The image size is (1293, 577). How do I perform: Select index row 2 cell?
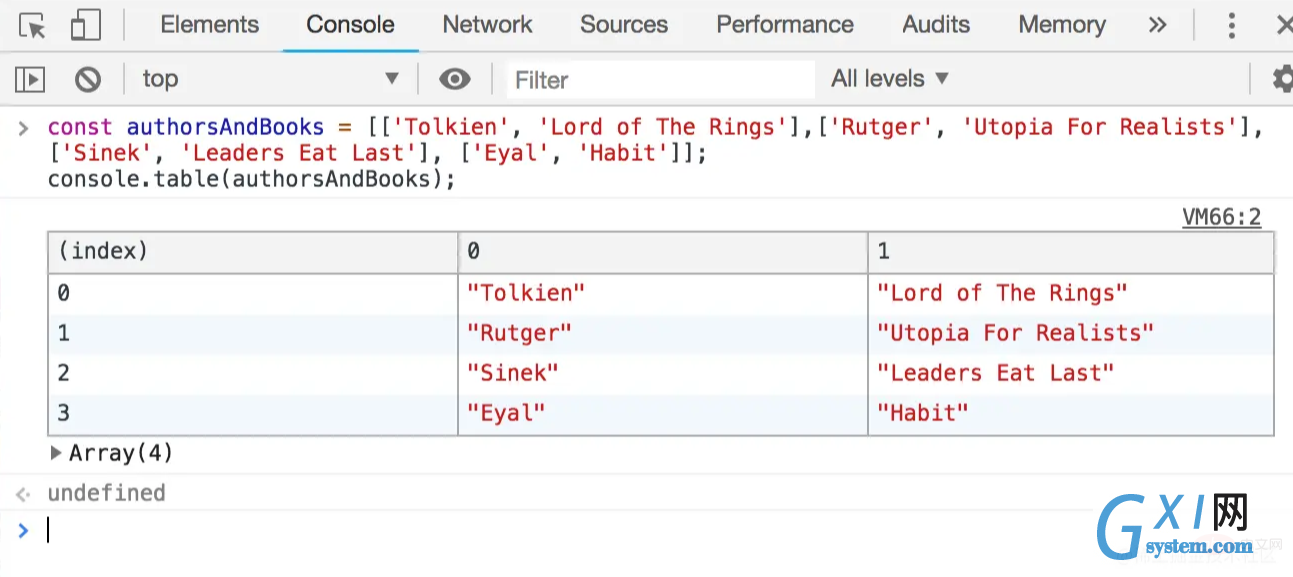(253, 373)
